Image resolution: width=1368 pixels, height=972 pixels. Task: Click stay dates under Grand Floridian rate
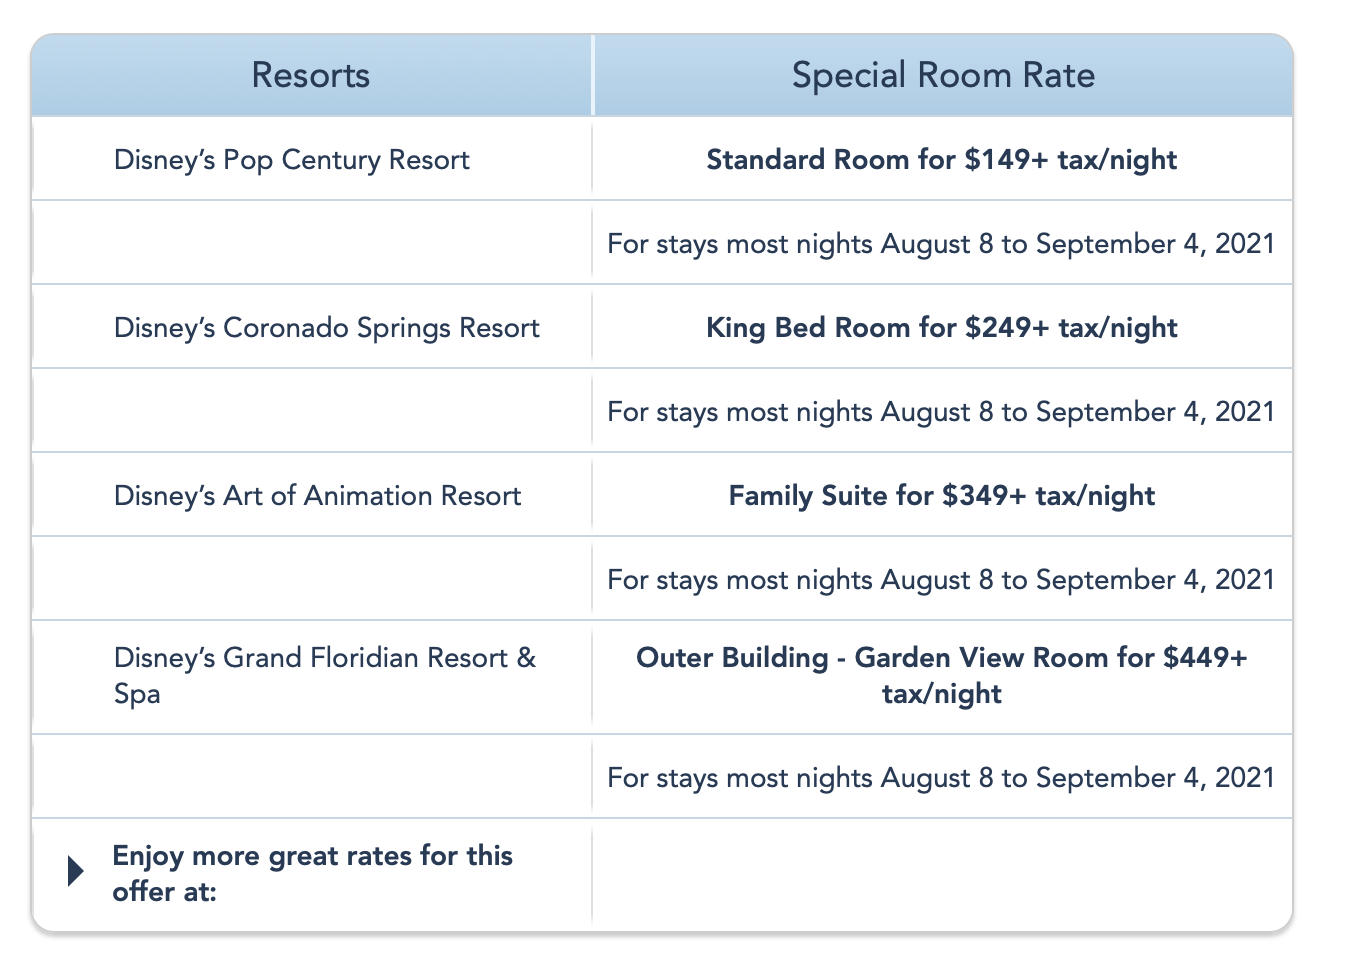[x=942, y=778]
